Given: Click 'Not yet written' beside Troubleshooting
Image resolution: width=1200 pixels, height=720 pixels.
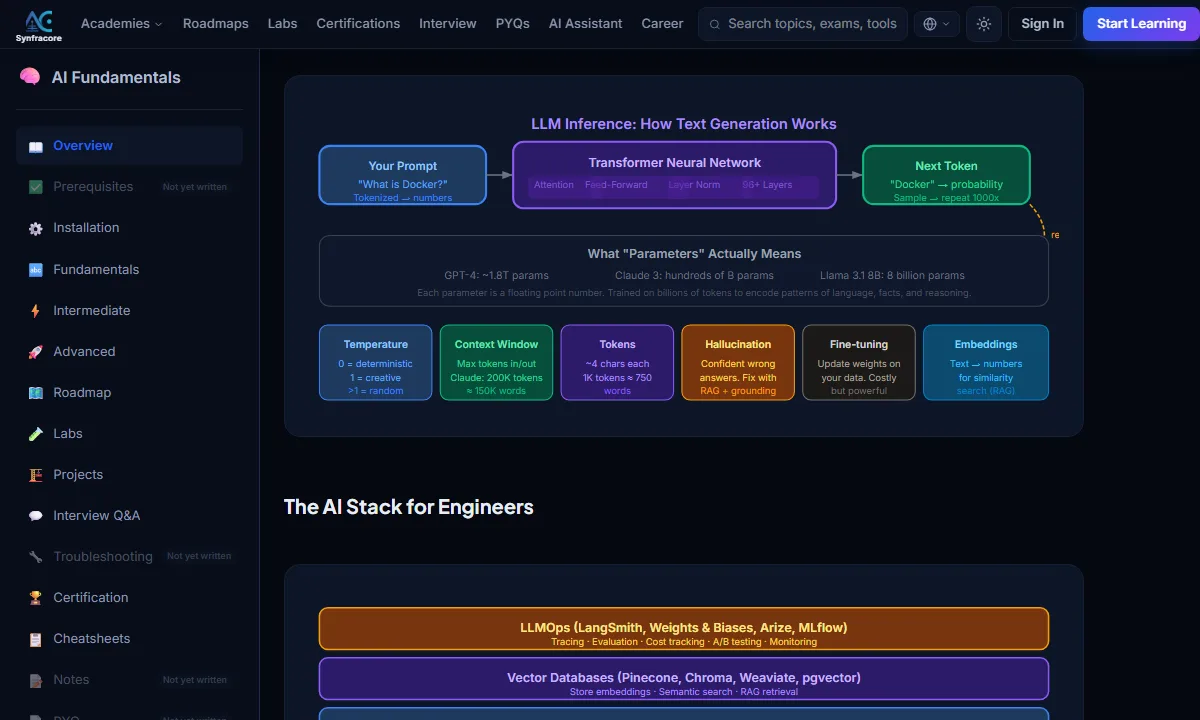Looking at the screenshot, I should pos(199,557).
